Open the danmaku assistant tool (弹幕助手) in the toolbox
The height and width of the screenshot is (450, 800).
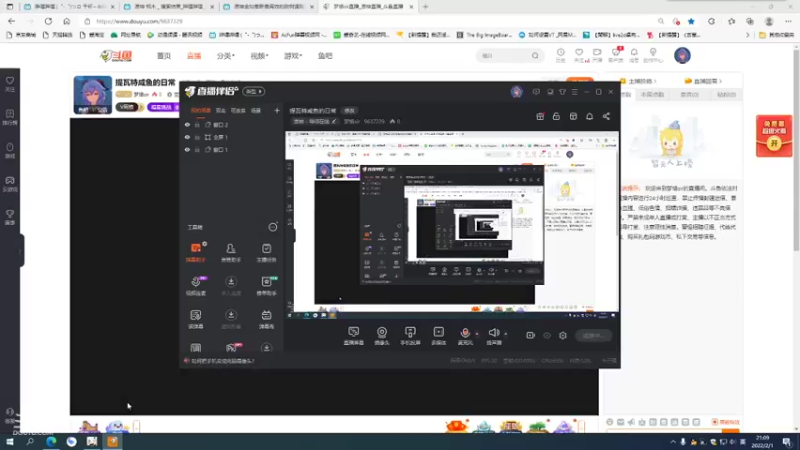[x=195, y=252]
